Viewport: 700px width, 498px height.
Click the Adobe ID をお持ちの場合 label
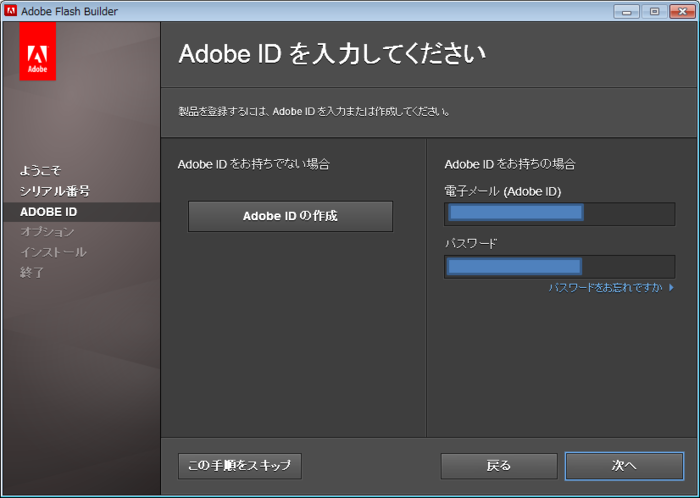(510, 164)
